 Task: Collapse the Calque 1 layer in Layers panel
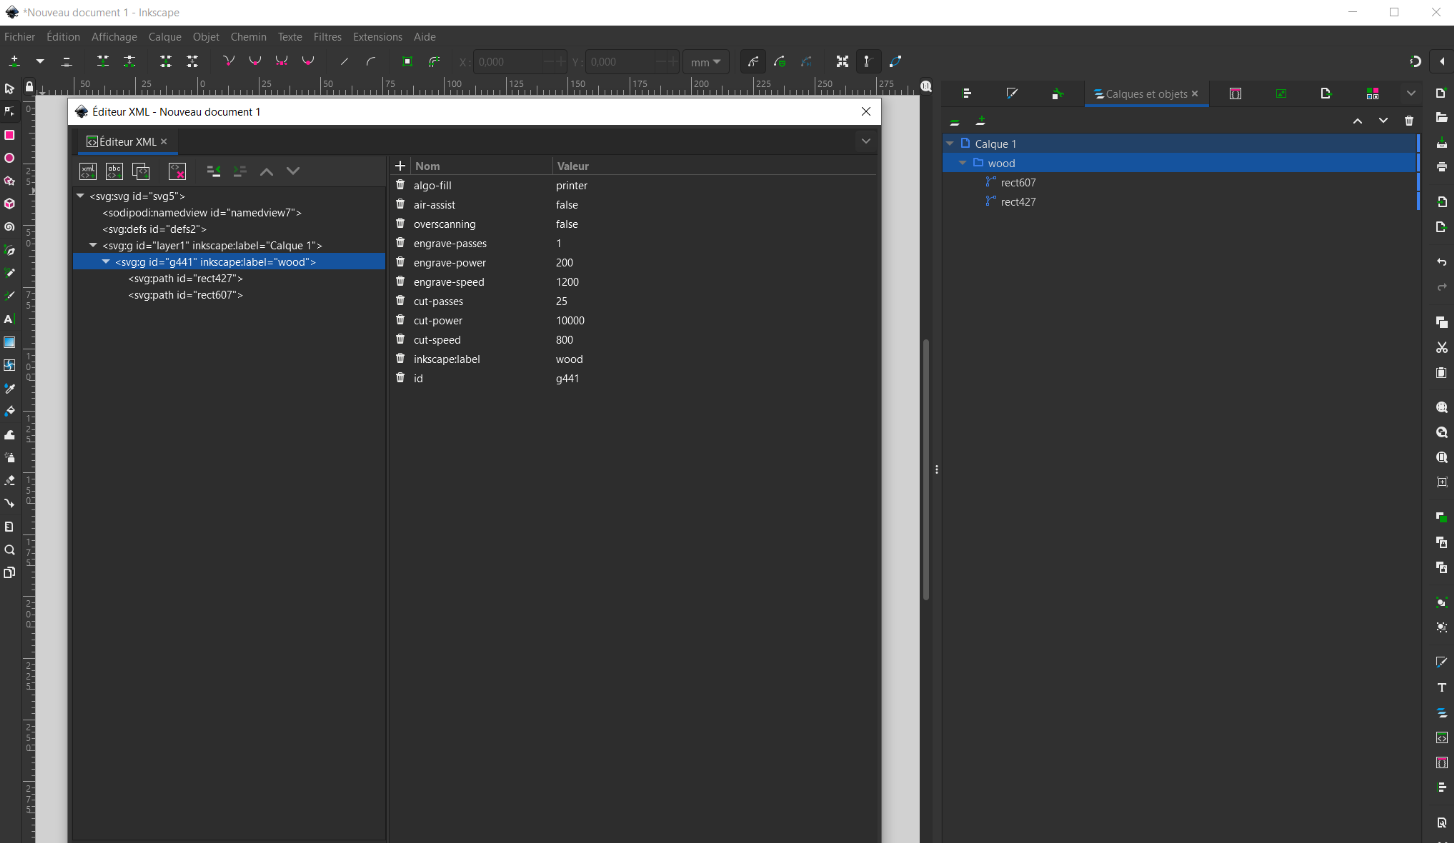pyautogui.click(x=950, y=144)
